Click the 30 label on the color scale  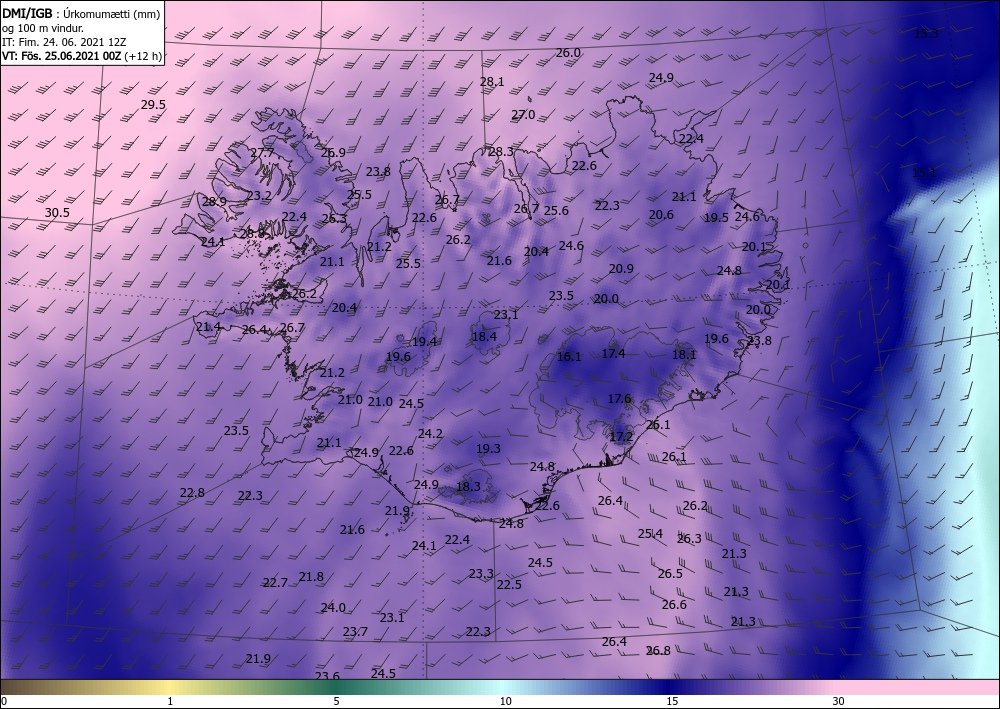click(x=839, y=702)
